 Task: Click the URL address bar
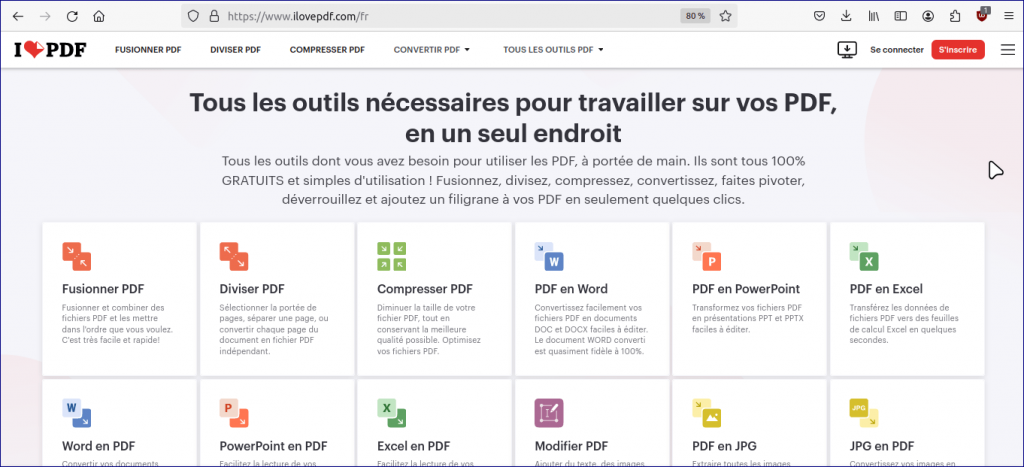(450, 16)
